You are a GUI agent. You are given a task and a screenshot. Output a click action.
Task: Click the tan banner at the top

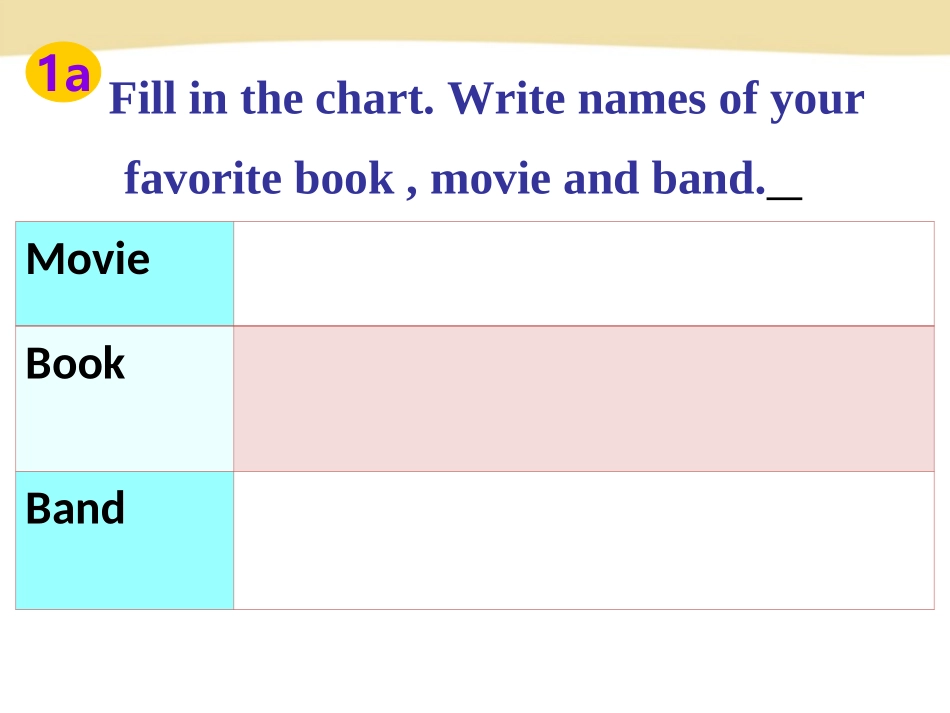[475, 22]
